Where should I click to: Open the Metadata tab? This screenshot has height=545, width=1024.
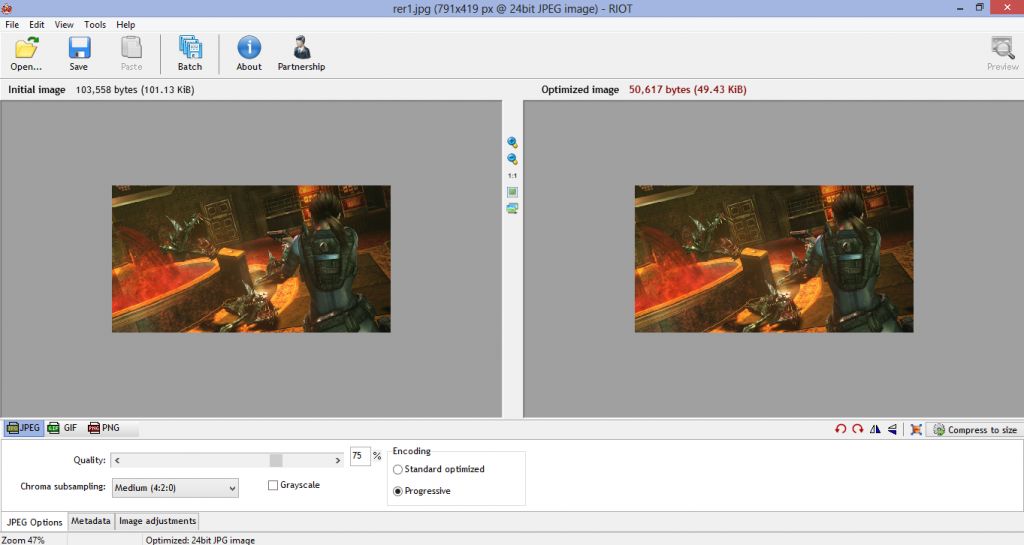[x=91, y=521]
